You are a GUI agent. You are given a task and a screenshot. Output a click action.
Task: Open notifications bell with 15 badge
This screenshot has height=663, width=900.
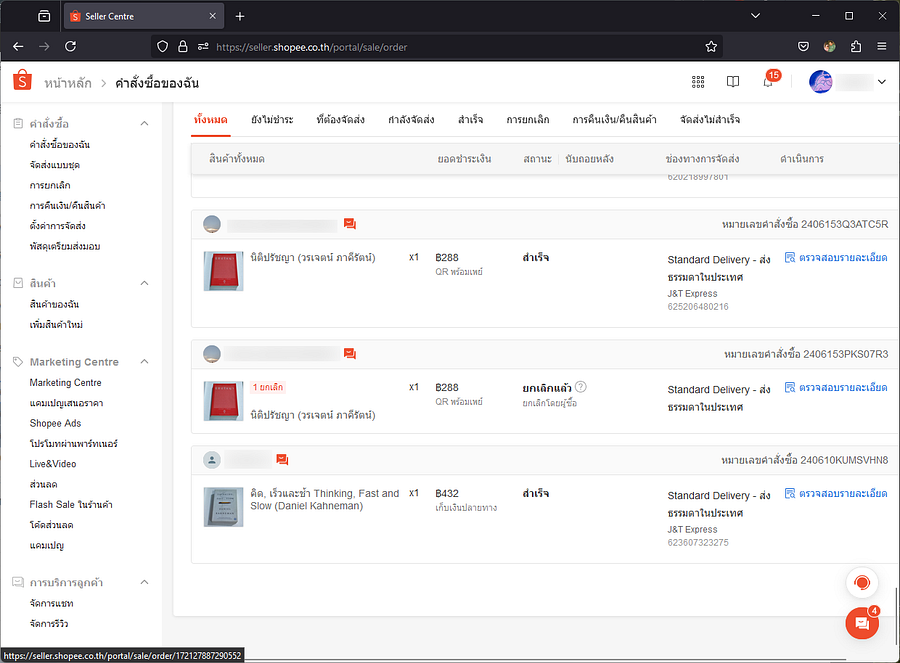coord(768,82)
